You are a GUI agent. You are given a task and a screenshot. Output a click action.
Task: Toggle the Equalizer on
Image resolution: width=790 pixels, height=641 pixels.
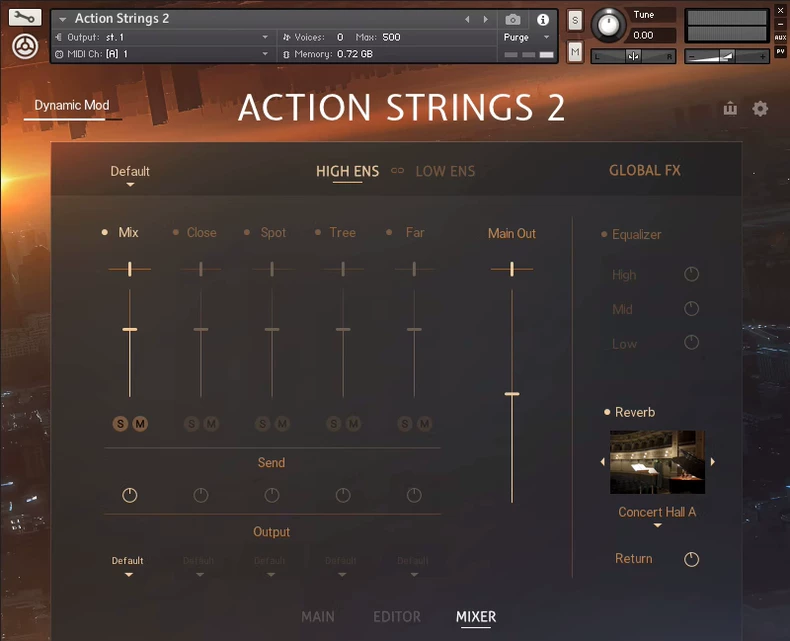(x=604, y=234)
